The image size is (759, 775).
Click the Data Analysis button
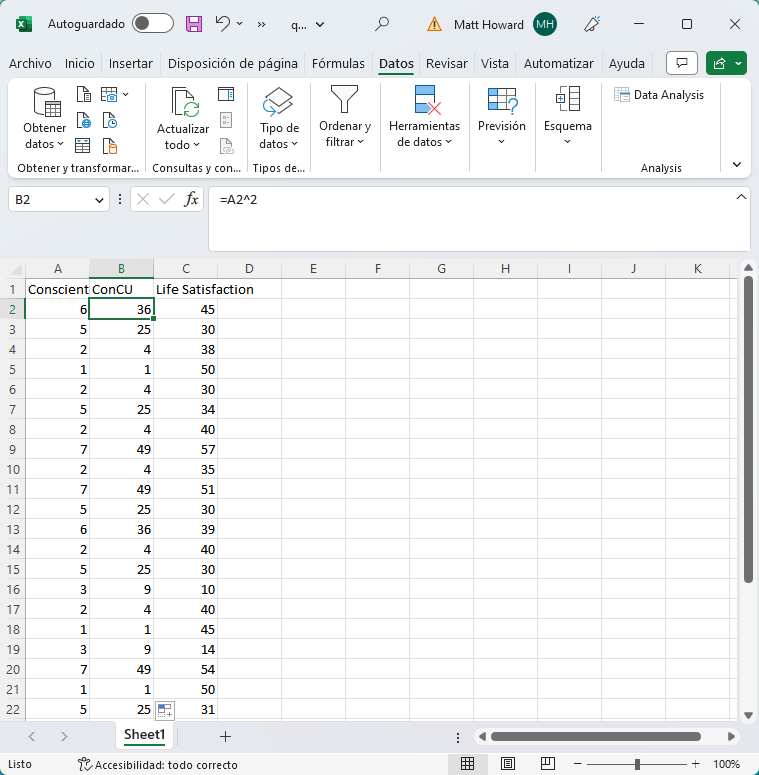(x=659, y=95)
